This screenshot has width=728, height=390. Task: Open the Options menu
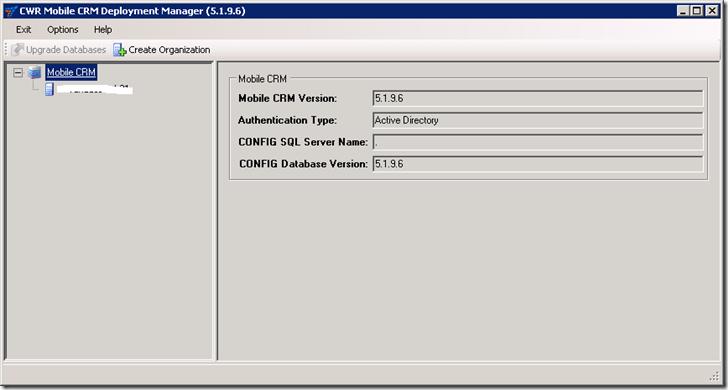coord(63,30)
